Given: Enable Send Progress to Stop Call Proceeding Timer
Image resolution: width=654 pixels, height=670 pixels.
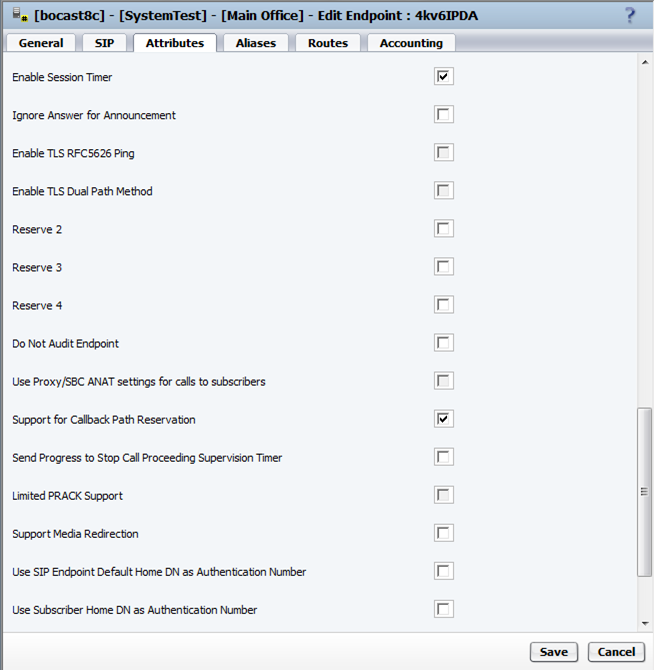Looking at the screenshot, I should tap(443, 457).
